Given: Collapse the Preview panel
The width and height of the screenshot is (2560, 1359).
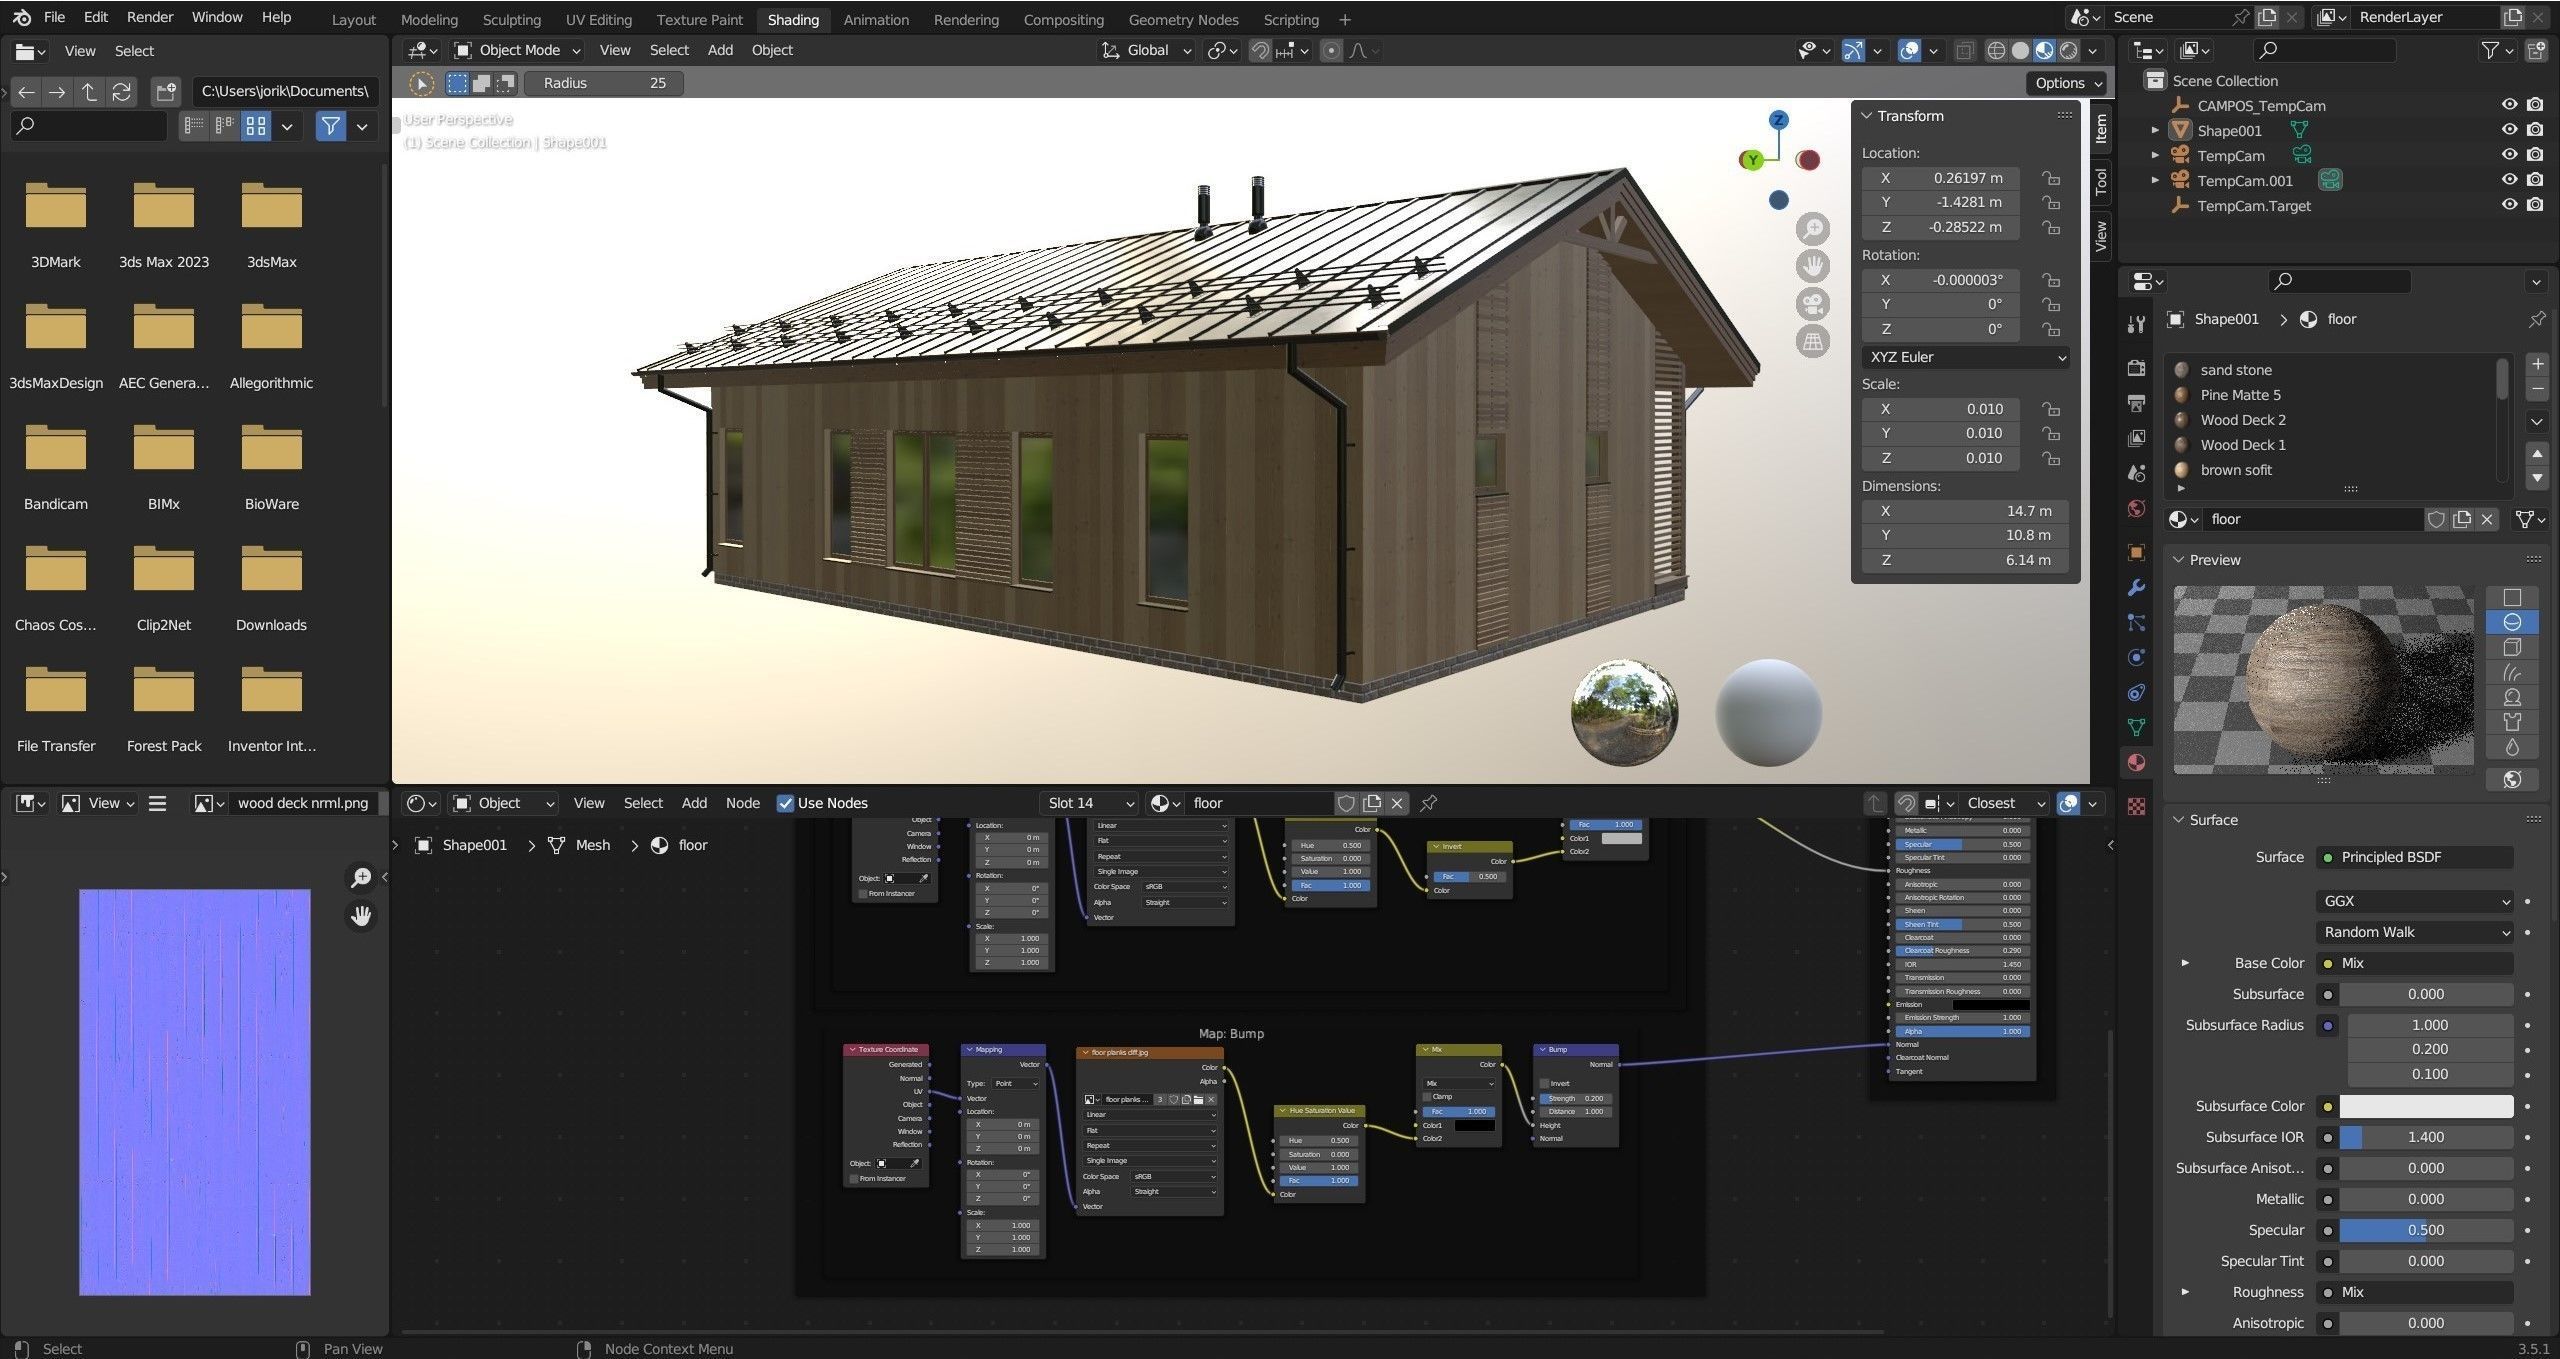Looking at the screenshot, I should 2179,560.
